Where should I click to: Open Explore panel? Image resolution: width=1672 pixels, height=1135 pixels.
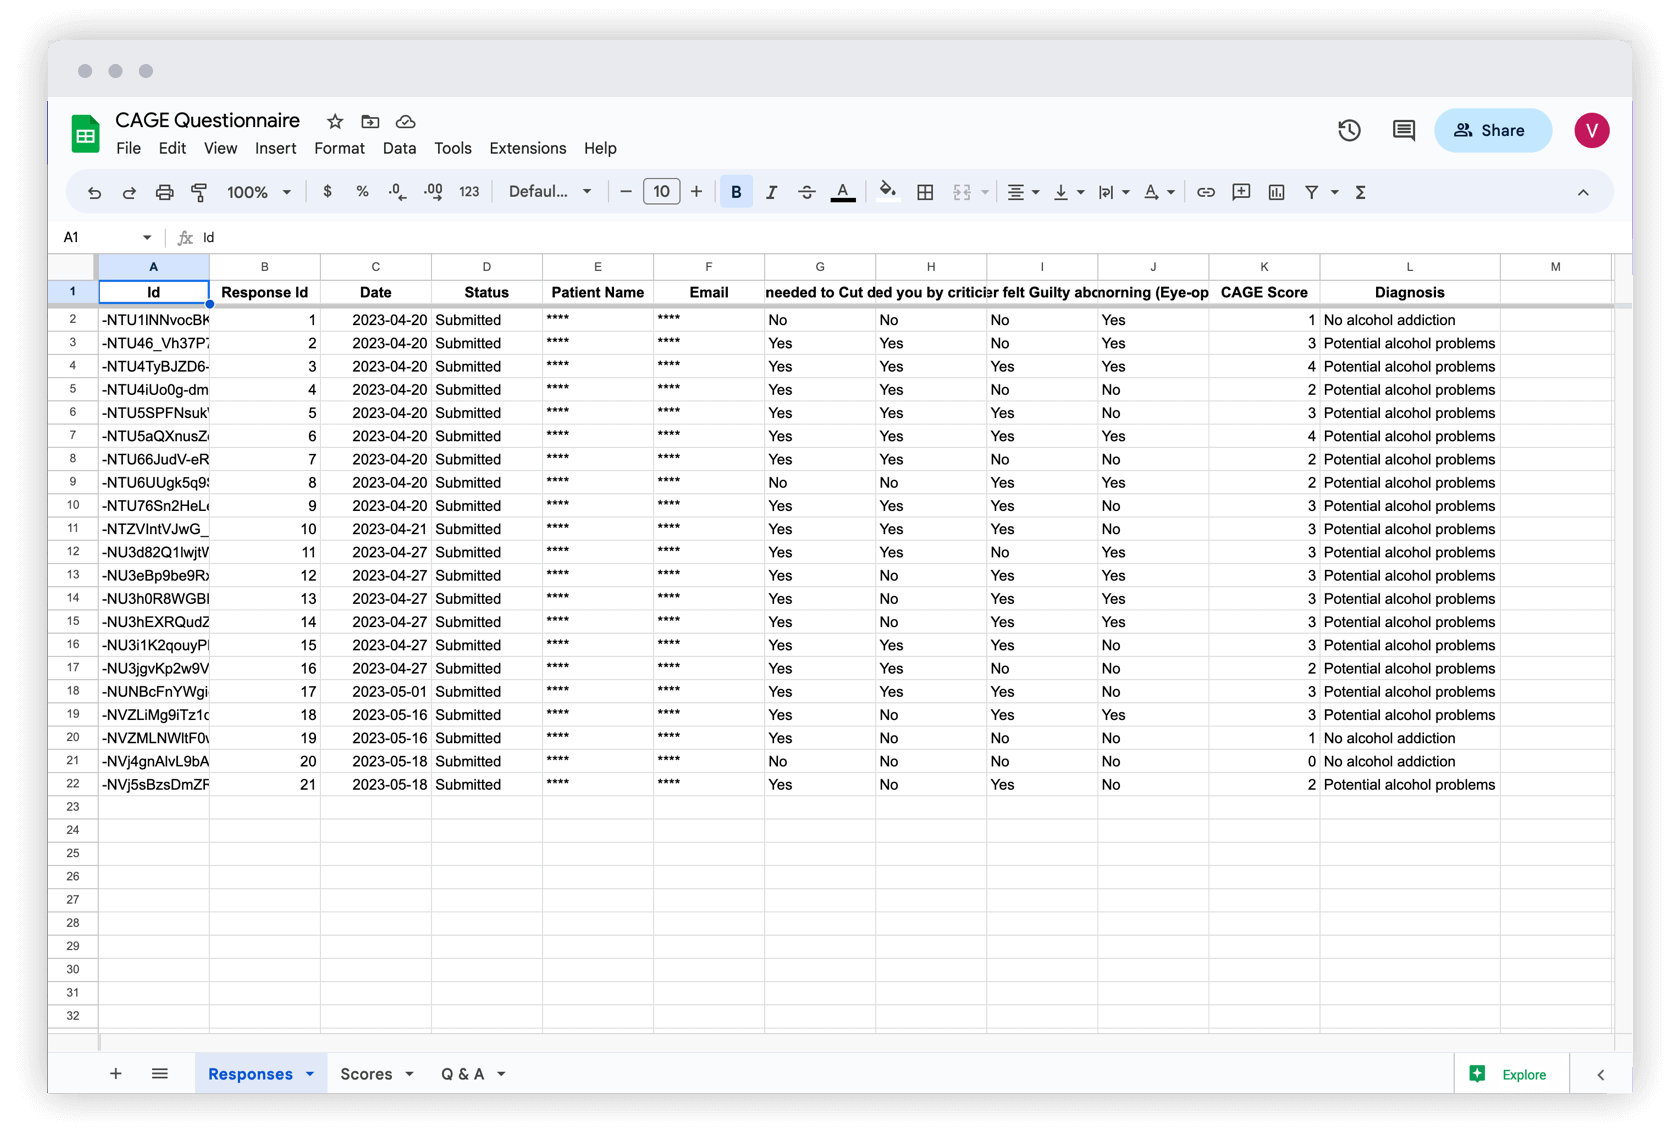point(1511,1074)
